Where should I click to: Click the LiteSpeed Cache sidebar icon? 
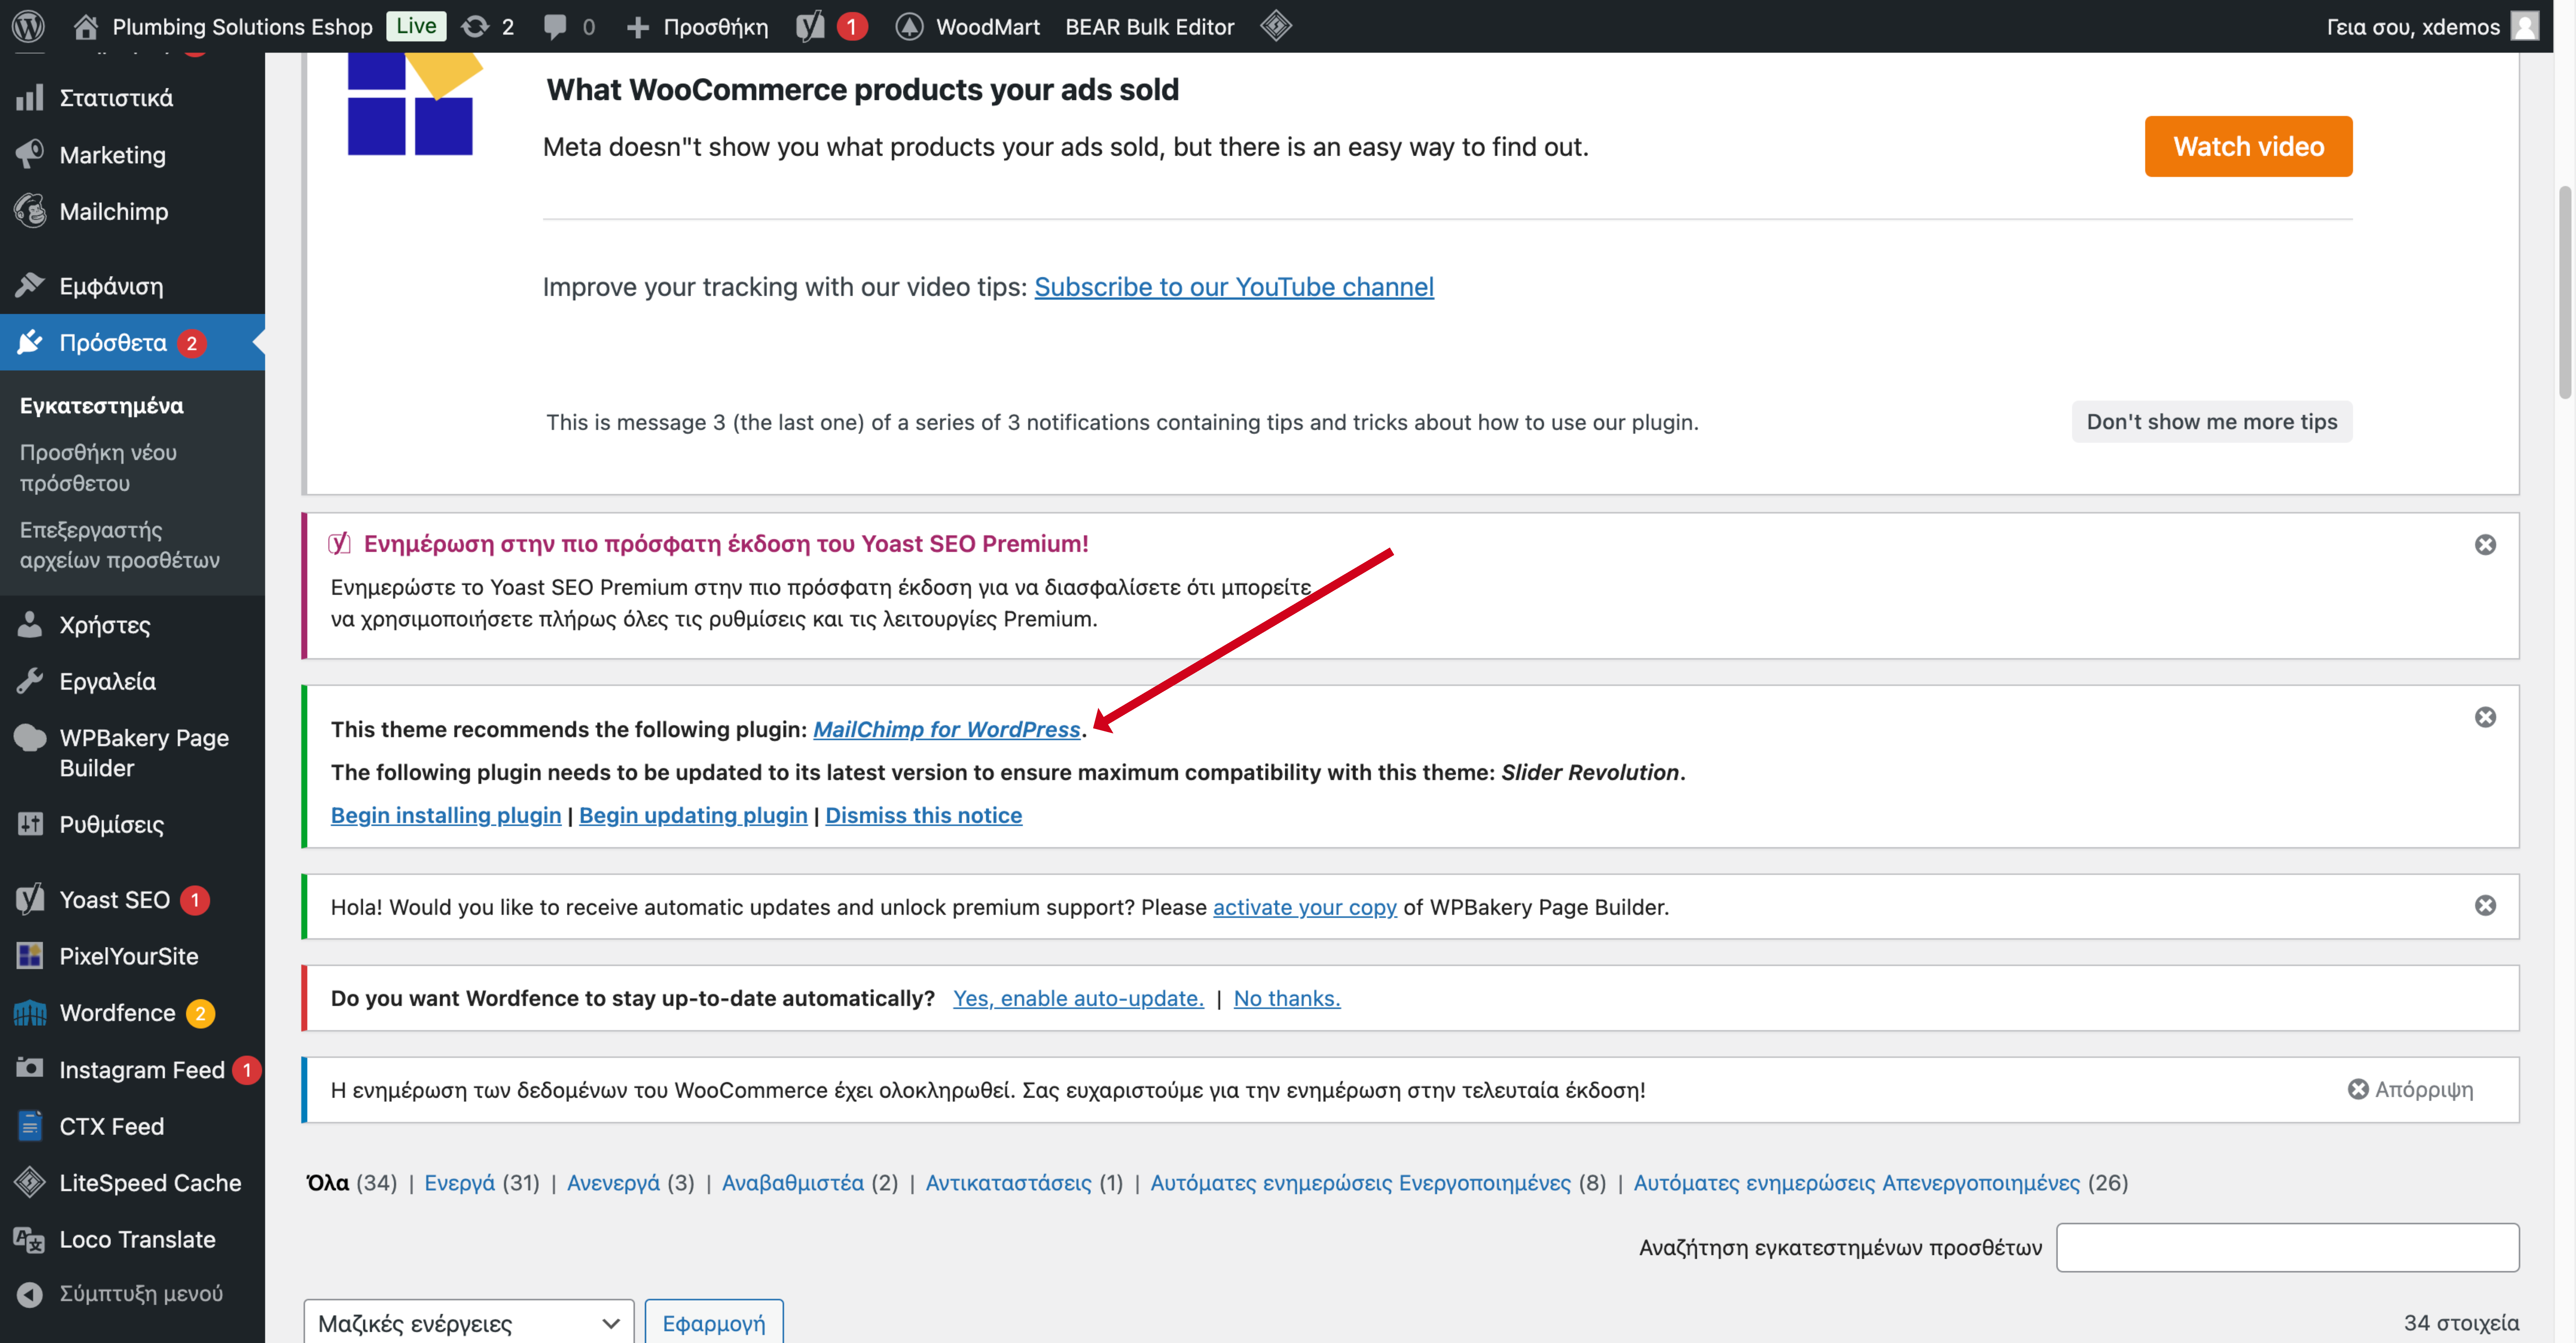click(x=30, y=1182)
